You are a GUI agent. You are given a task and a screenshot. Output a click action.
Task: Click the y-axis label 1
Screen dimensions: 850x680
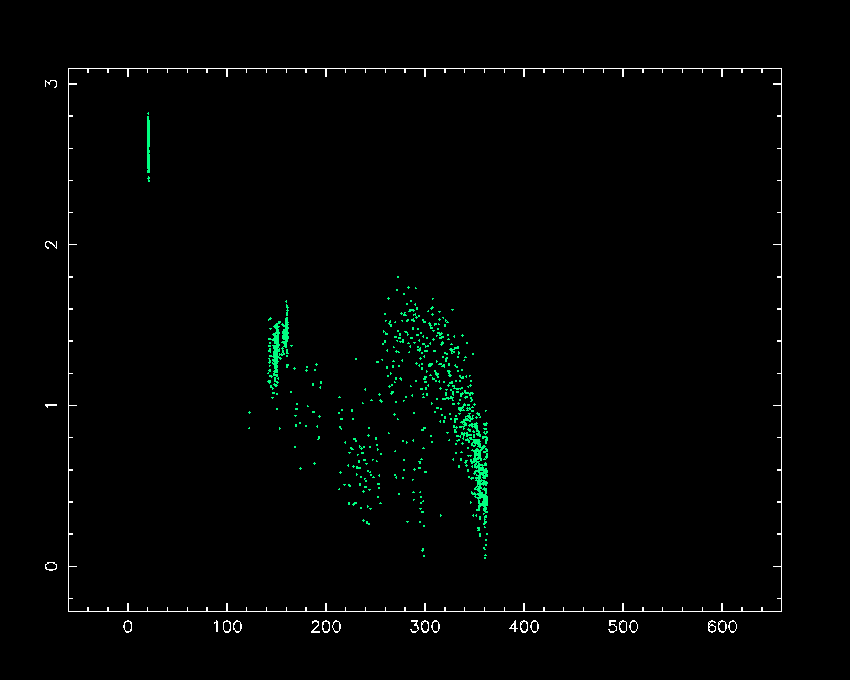tap(51, 405)
